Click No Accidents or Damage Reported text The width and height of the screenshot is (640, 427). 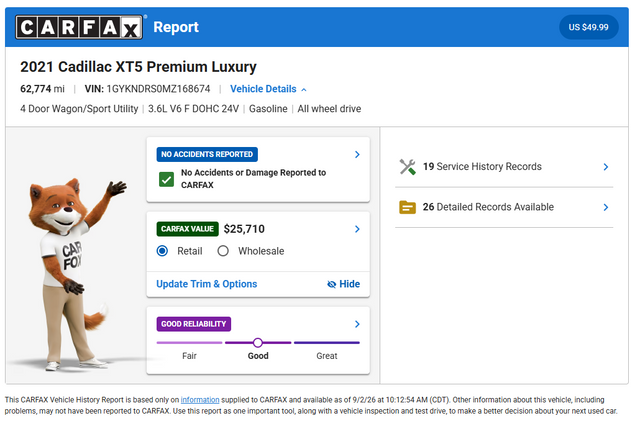coord(253,179)
